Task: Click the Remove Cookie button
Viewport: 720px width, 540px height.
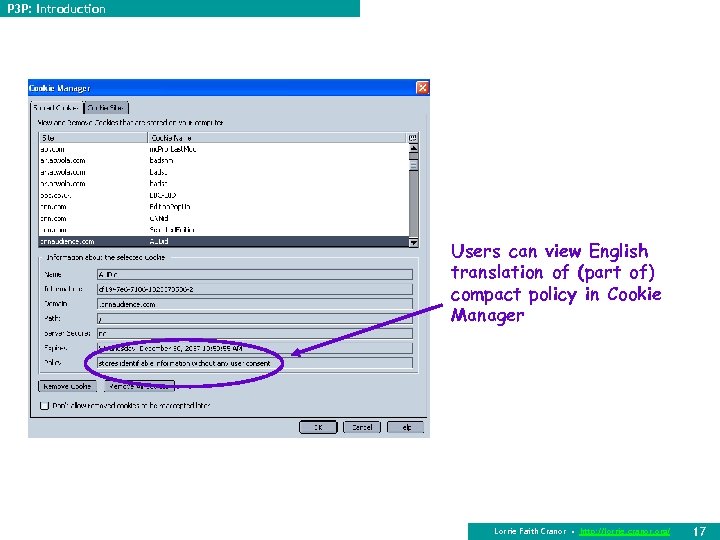Action: [x=68, y=386]
